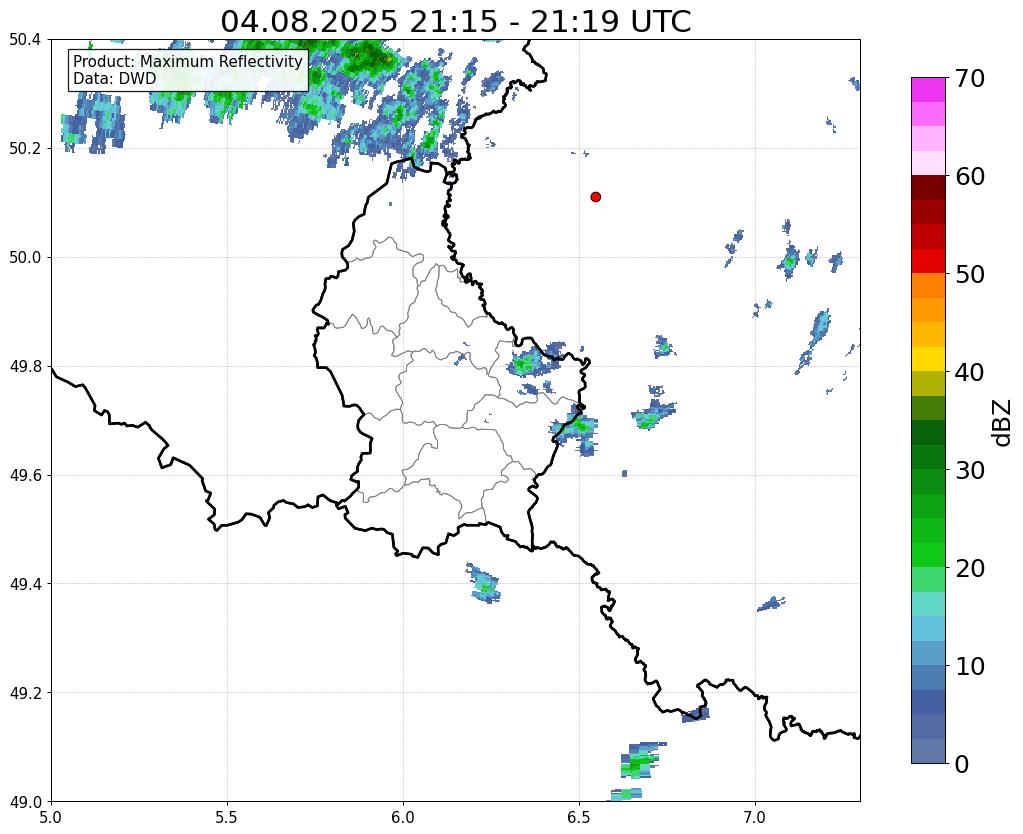Select the 'Product: Maximum Reflectivity' label
Viewport: 1023px width, 834px height.
[188, 61]
